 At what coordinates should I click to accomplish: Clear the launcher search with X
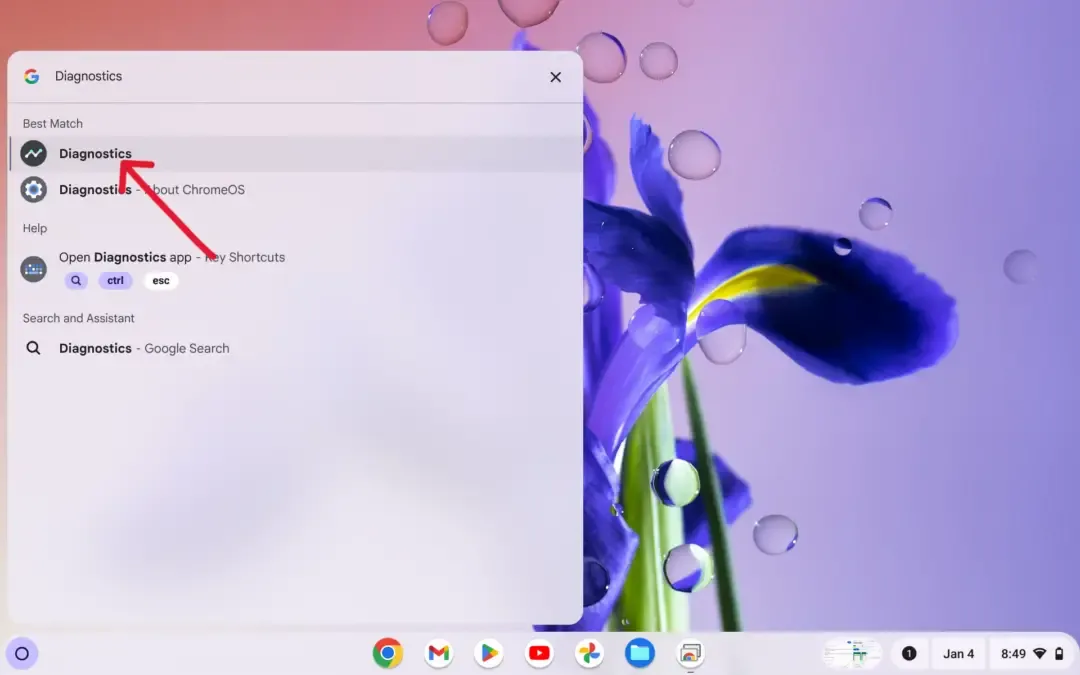(x=555, y=77)
